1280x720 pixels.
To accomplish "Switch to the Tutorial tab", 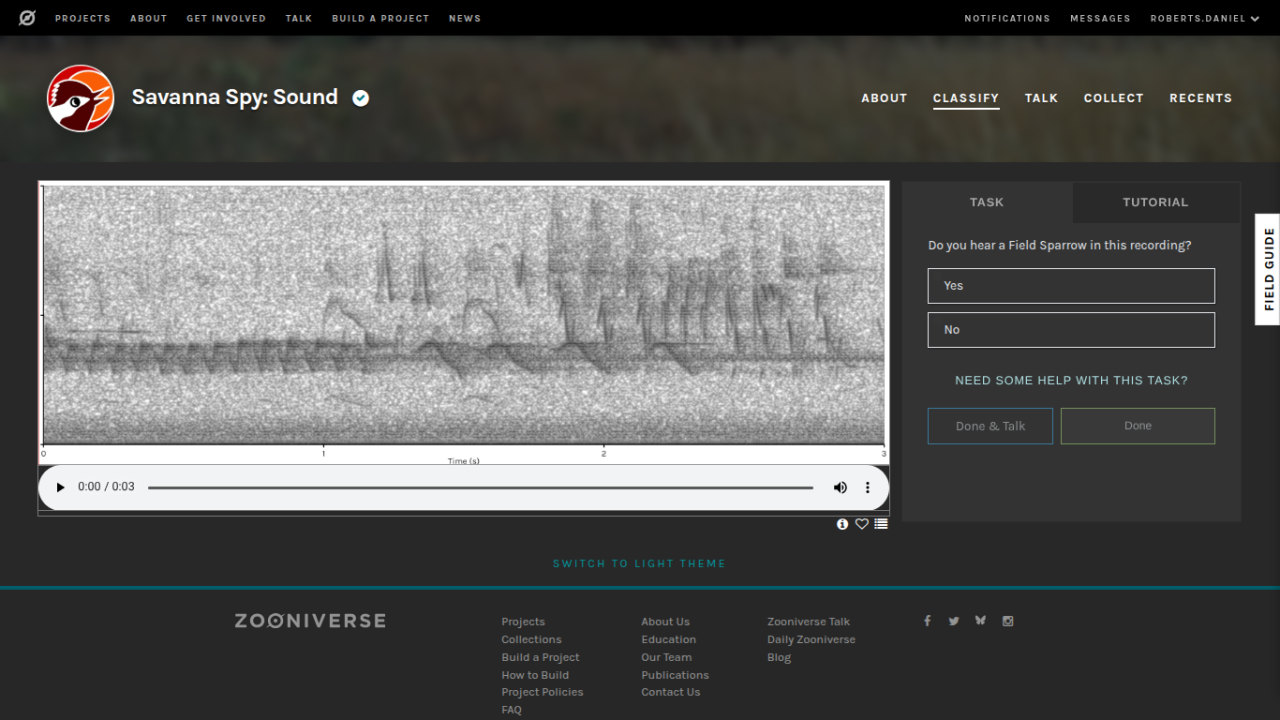I will (x=1155, y=202).
